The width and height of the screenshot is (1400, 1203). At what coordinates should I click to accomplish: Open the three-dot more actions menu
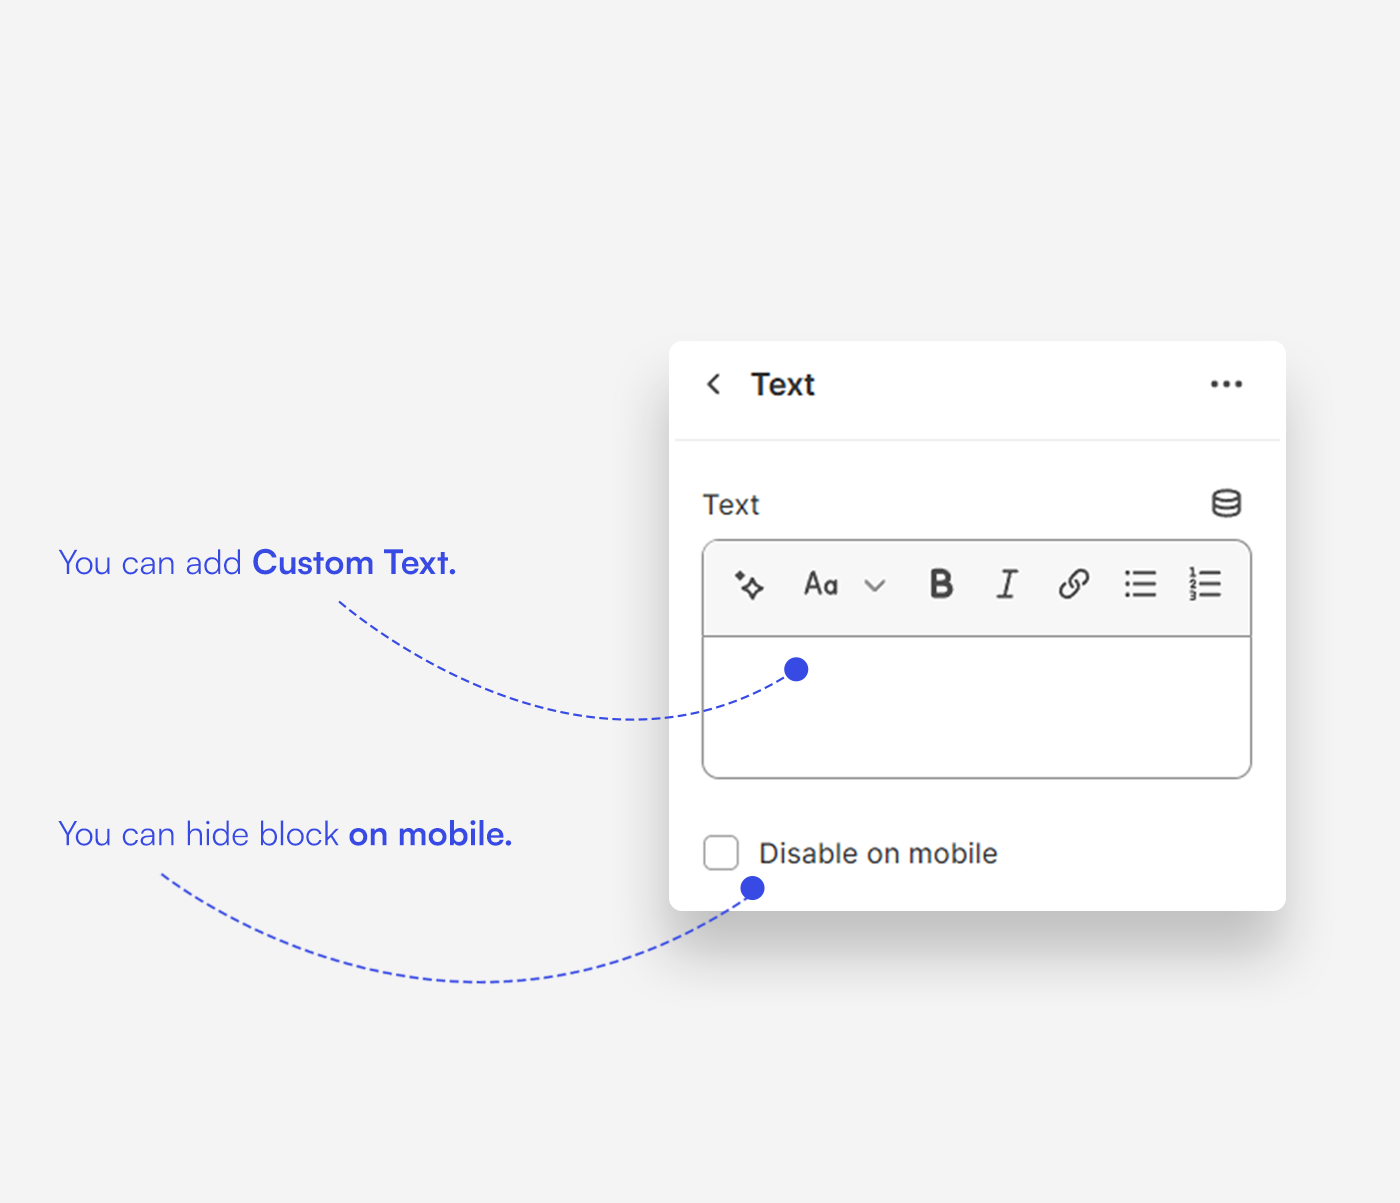coord(1226,384)
